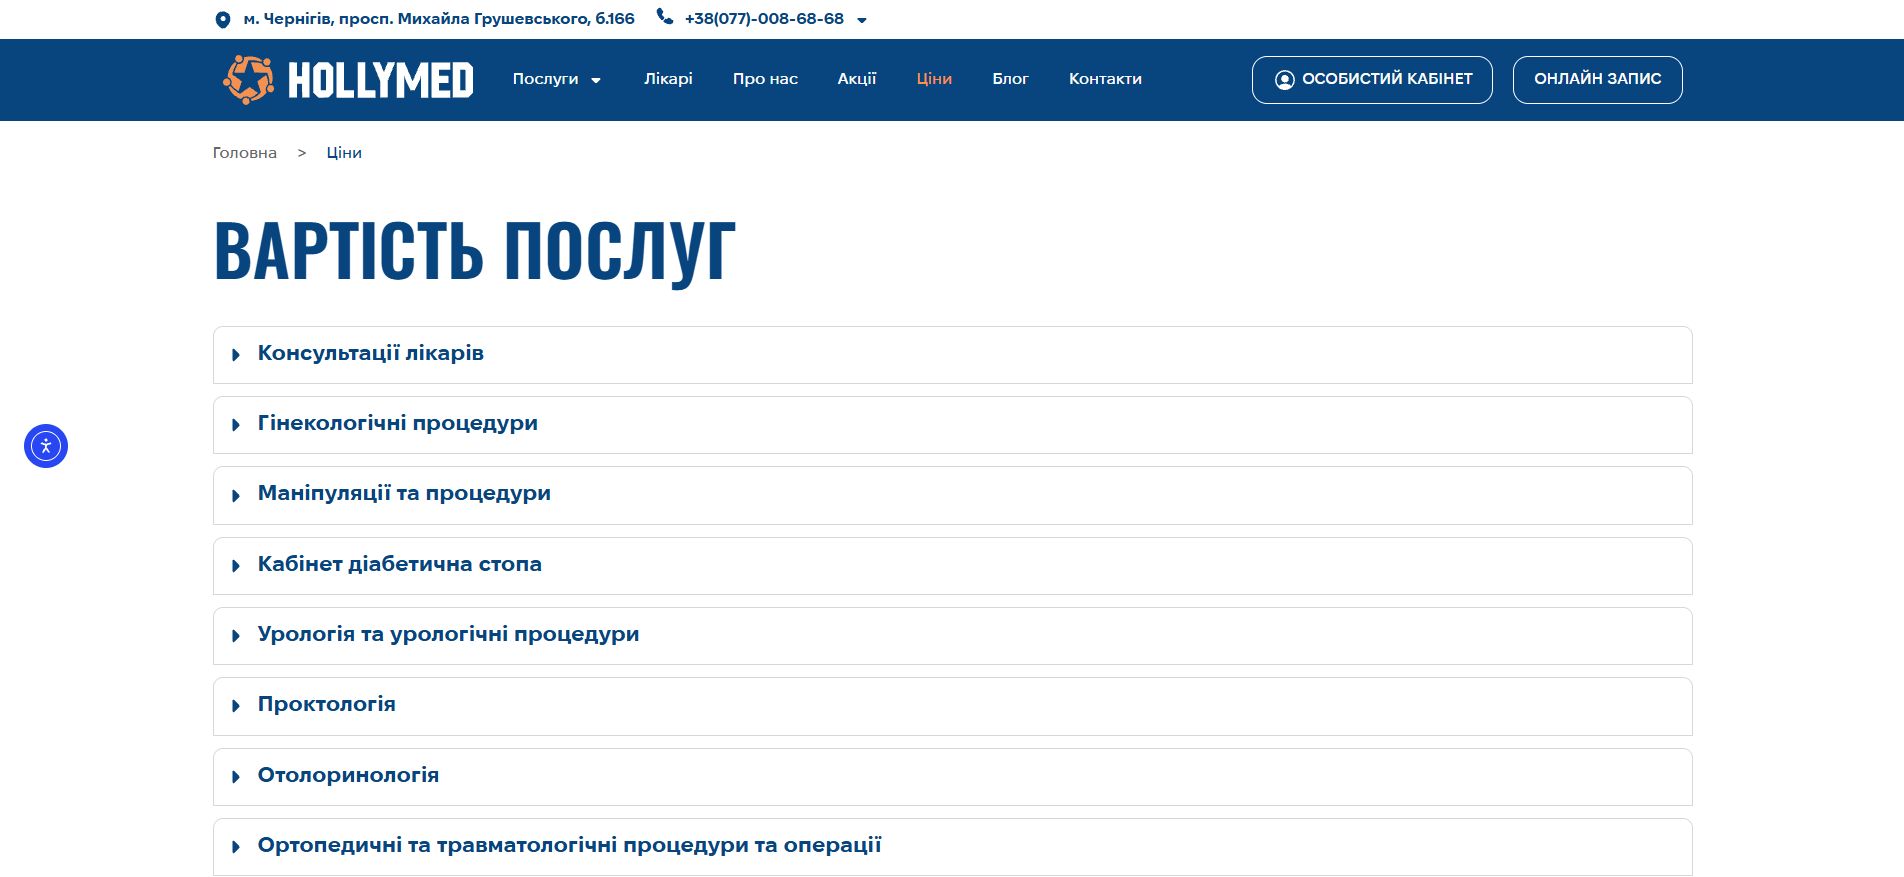Click the phone handset icon
The width and height of the screenshot is (1904, 877).
click(664, 17)
